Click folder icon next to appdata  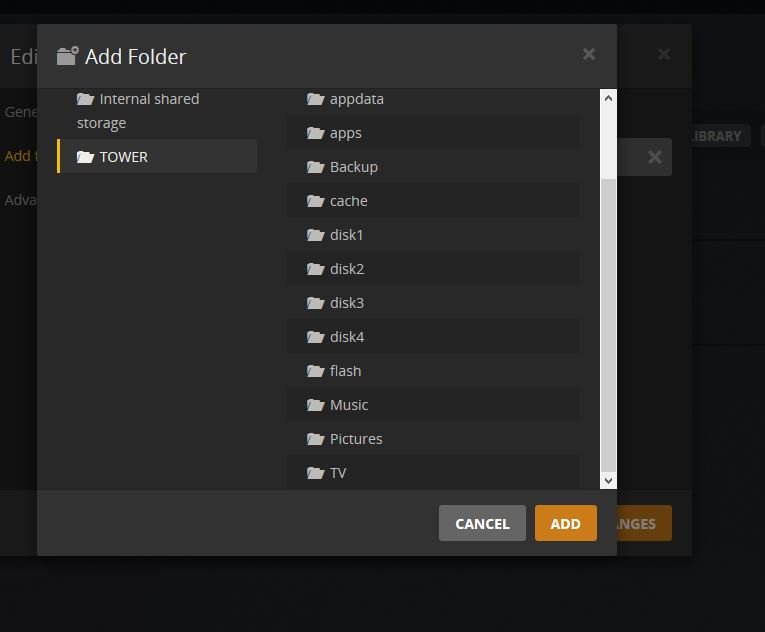[316, 99]
